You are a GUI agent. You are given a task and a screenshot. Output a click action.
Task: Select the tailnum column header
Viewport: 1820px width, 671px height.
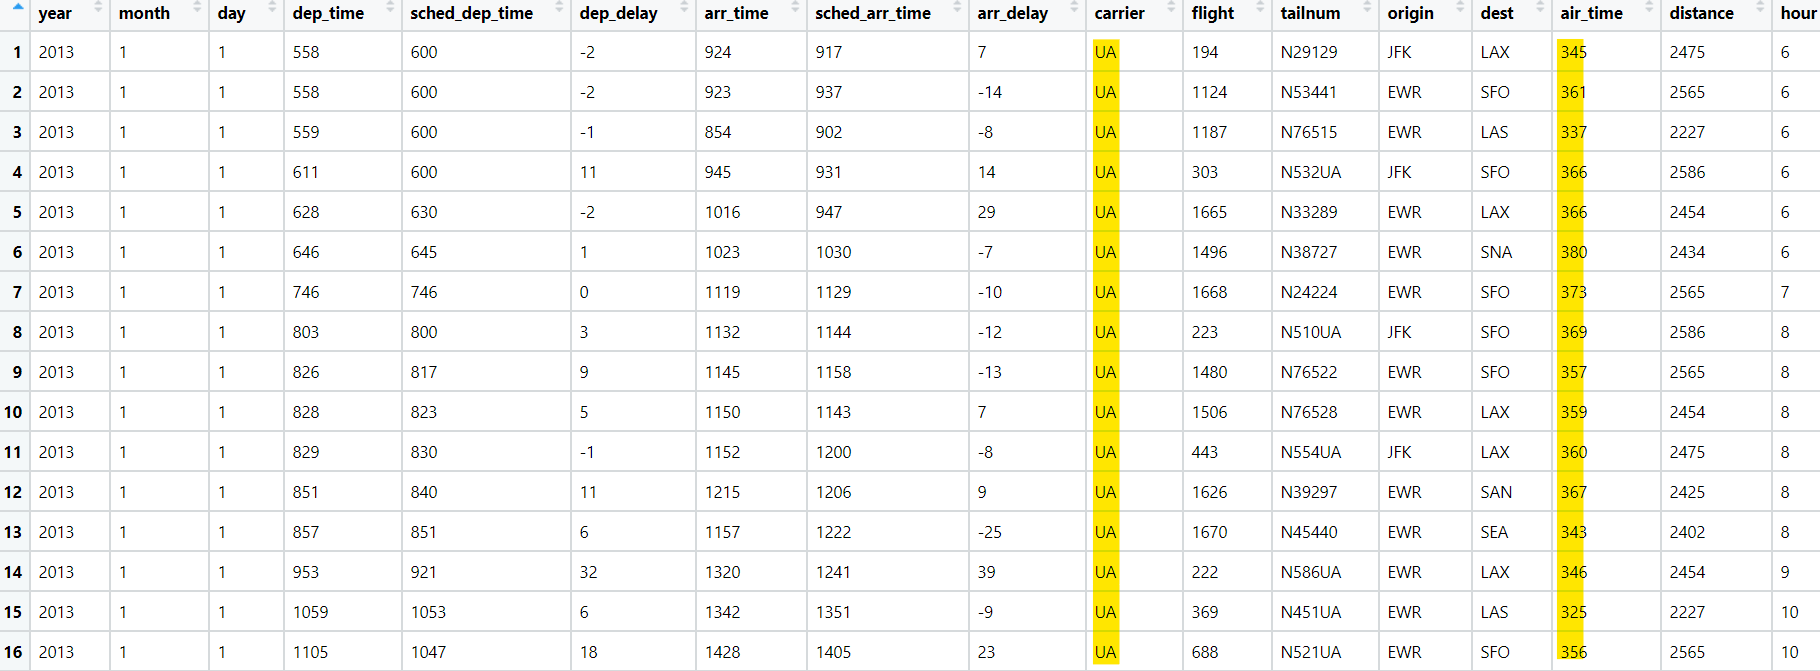(x=1310, y=13)
